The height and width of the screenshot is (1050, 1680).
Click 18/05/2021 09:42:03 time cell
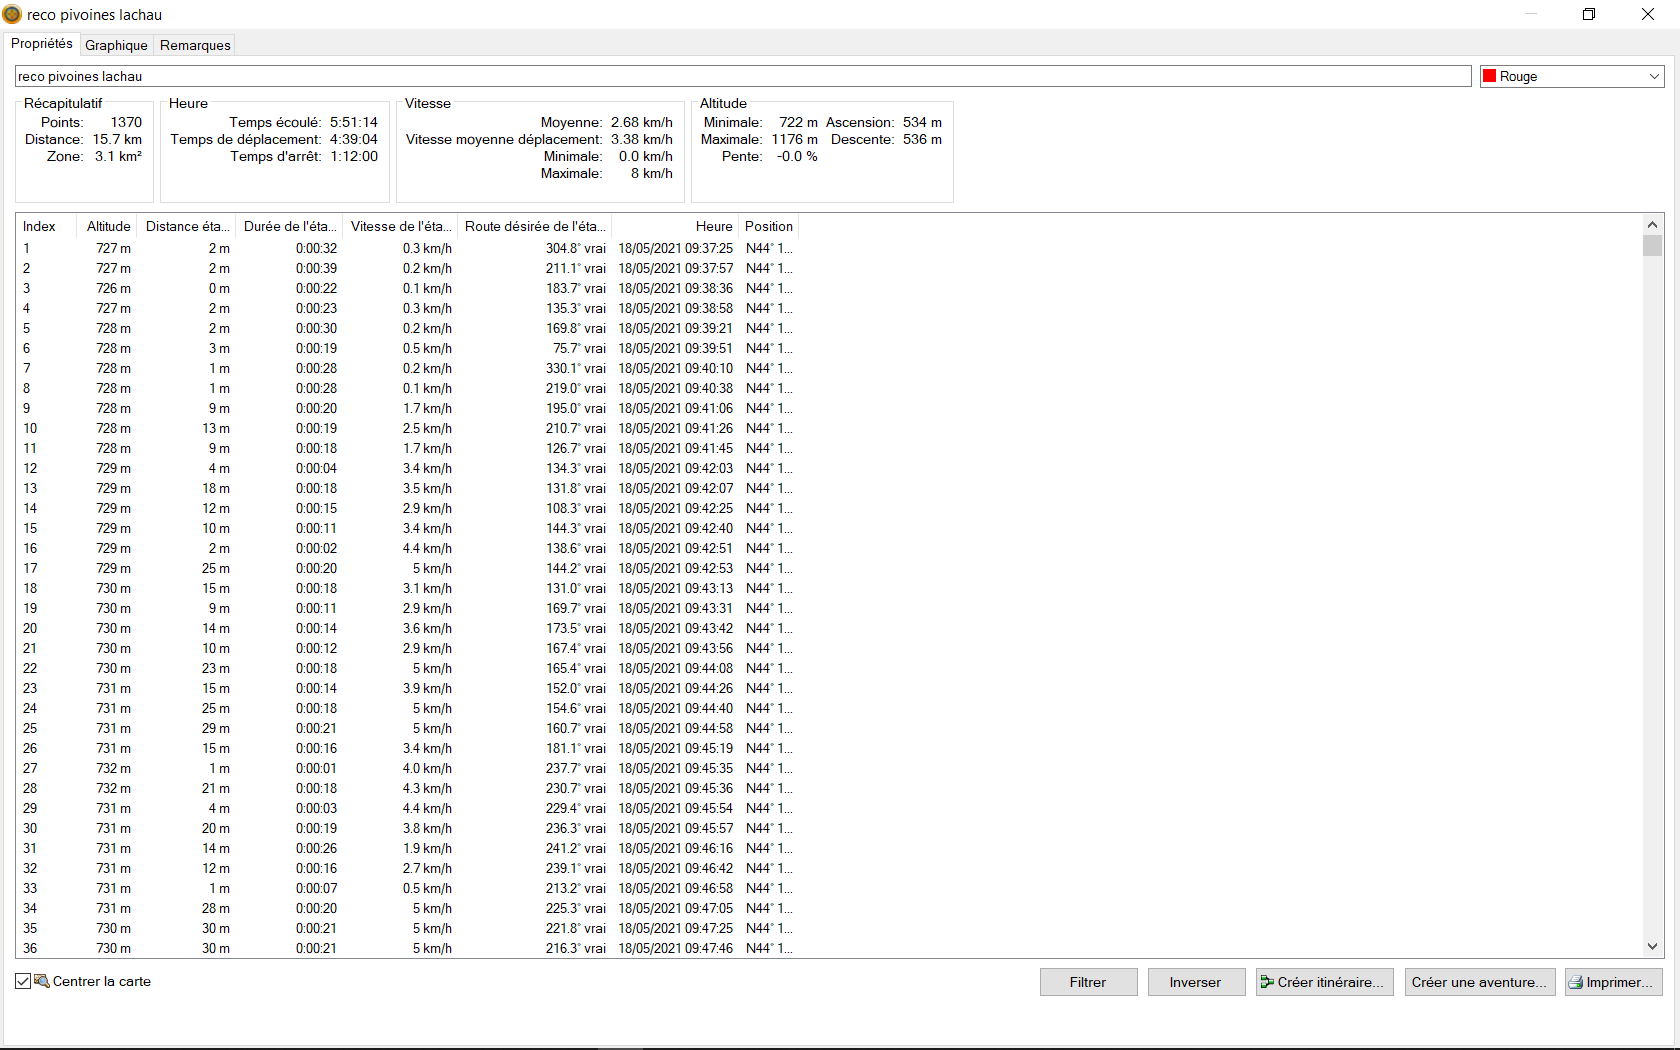pyautogui.click(x=675, y=468)
